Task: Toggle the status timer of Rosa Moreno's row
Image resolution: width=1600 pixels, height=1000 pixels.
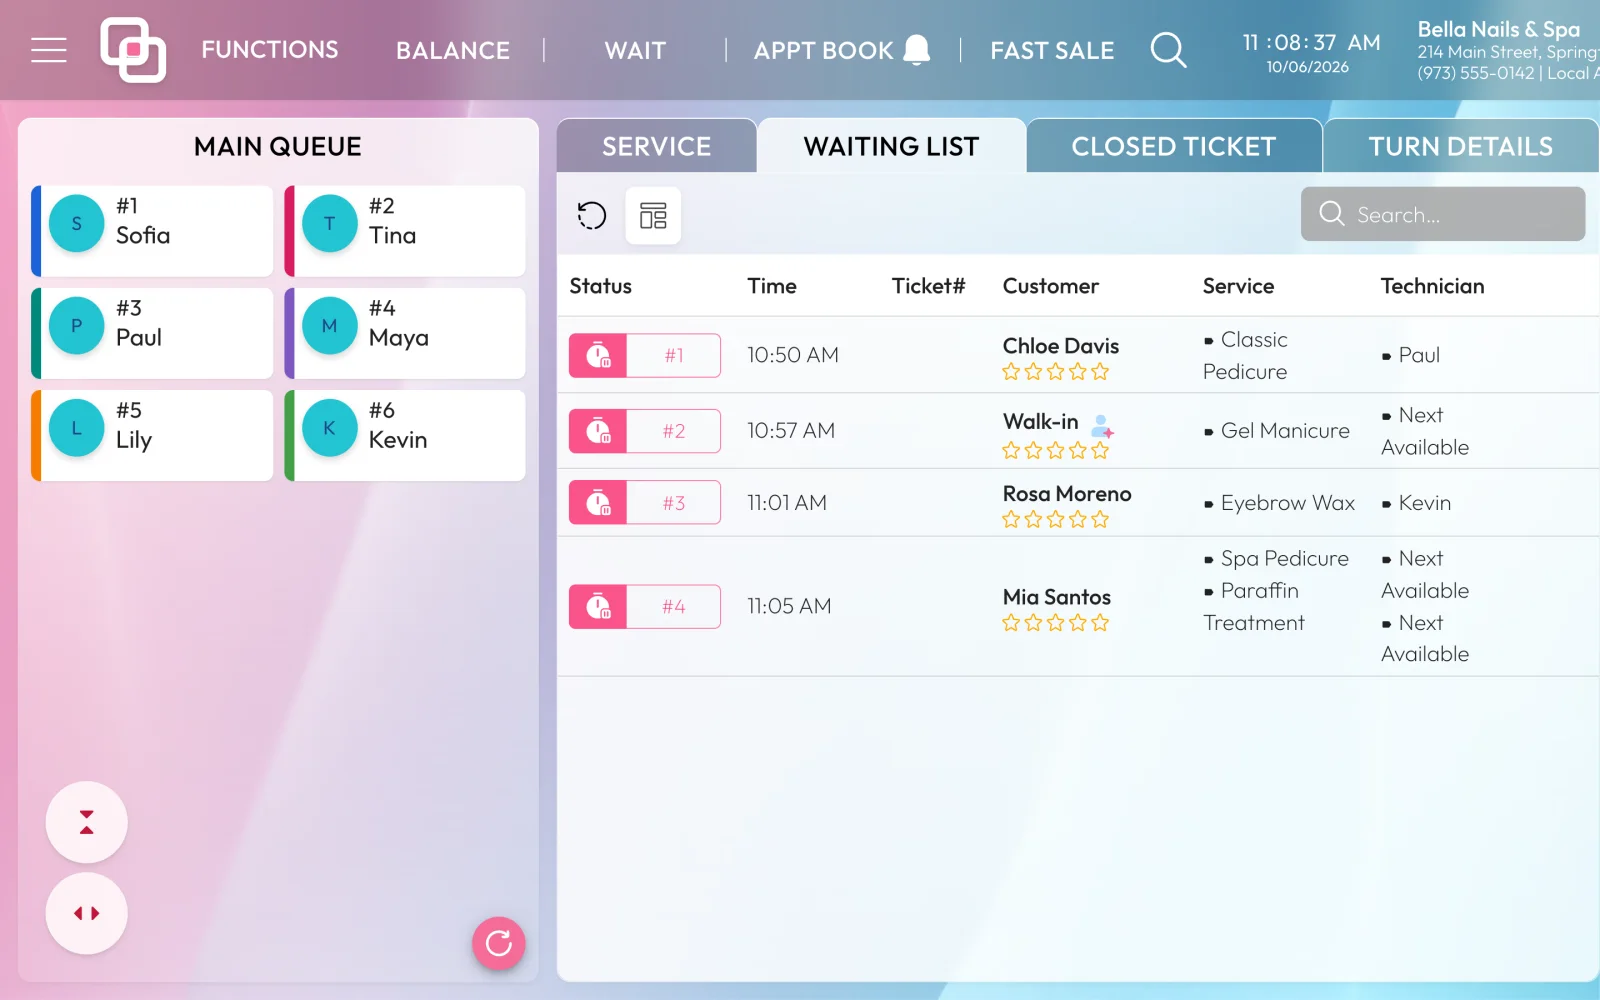Action: click(598, 502)
